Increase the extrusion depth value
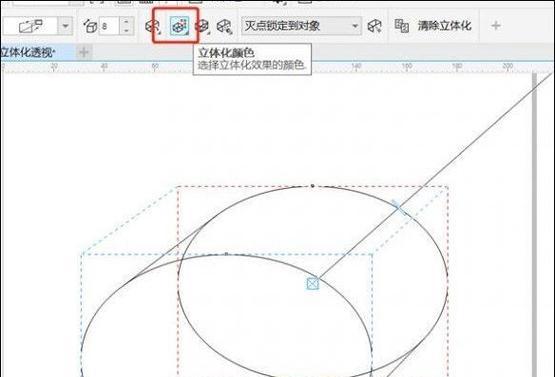 click(x=127, y=22)
